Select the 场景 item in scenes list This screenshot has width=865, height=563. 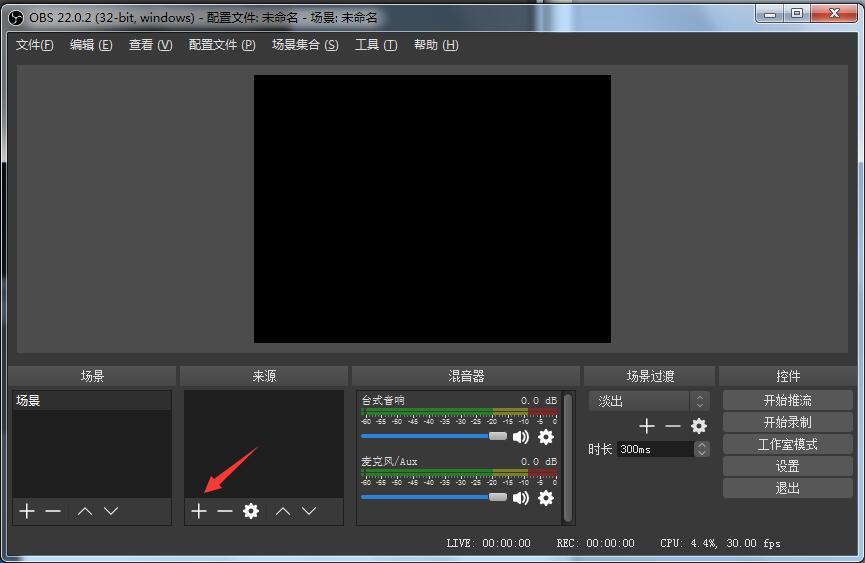(91, 401)
